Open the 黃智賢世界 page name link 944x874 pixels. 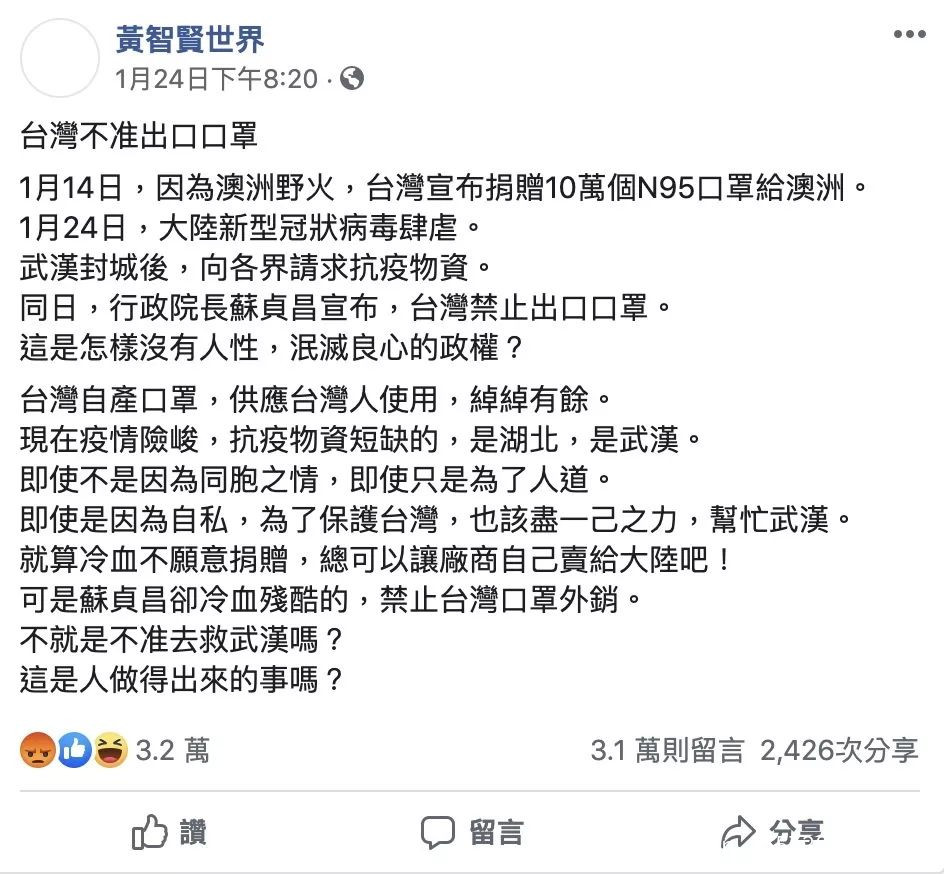[190, 39]
